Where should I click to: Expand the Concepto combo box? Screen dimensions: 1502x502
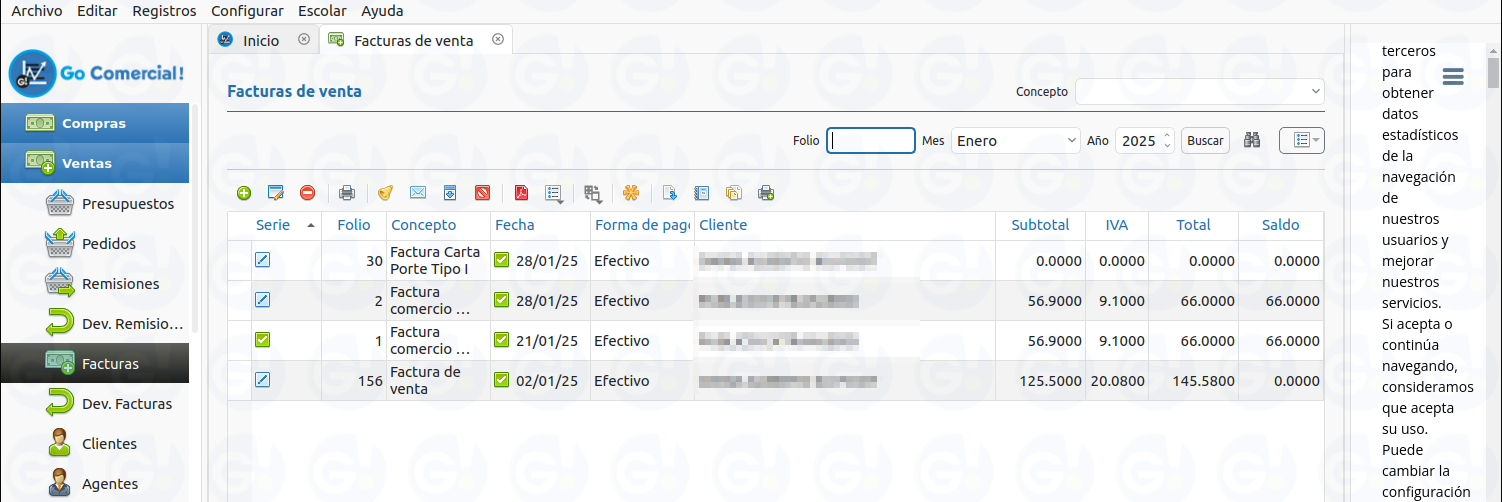pos(1199,92)
